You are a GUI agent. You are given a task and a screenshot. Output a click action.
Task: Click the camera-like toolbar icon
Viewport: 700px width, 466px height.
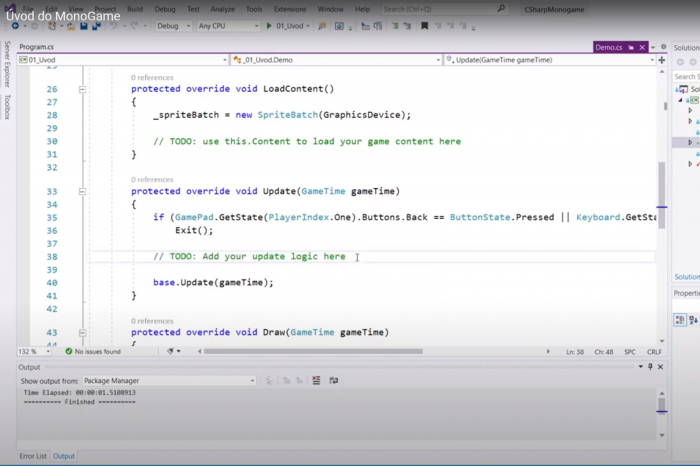click(339, 26)
